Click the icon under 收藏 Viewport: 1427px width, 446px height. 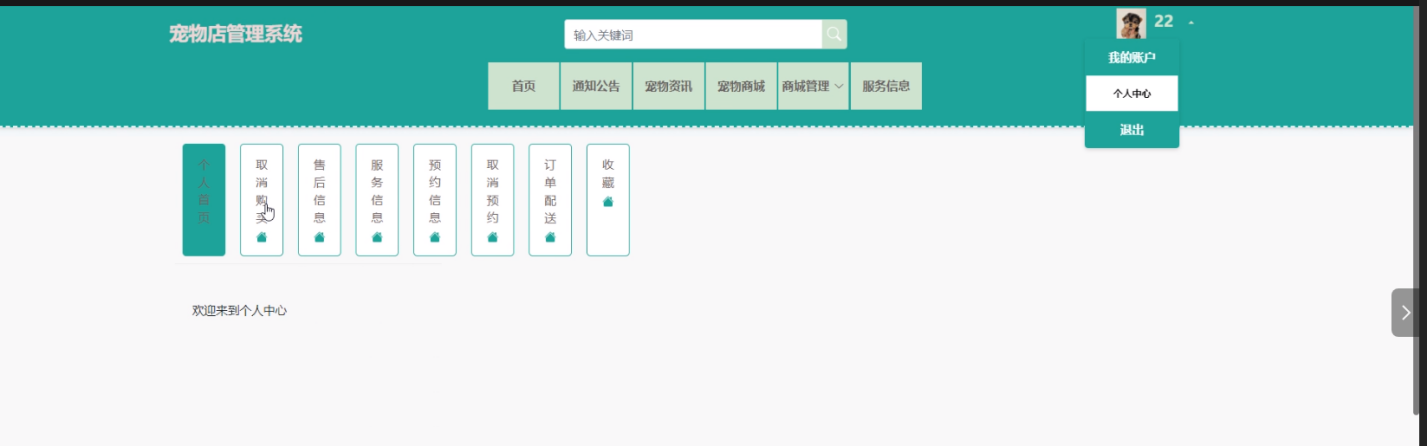click(608, 201)
